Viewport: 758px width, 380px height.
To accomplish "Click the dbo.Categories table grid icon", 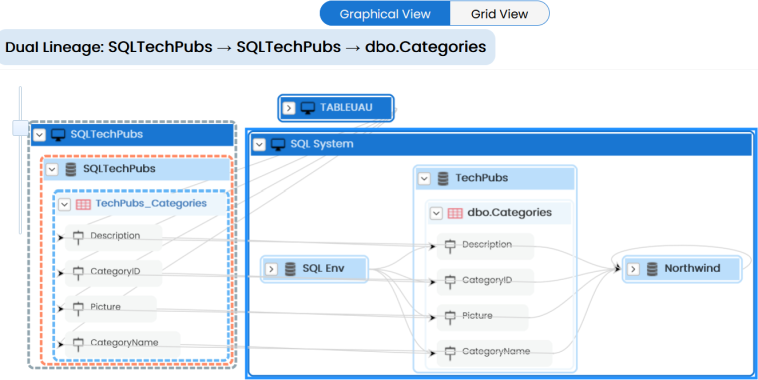I will pos(455,213).
